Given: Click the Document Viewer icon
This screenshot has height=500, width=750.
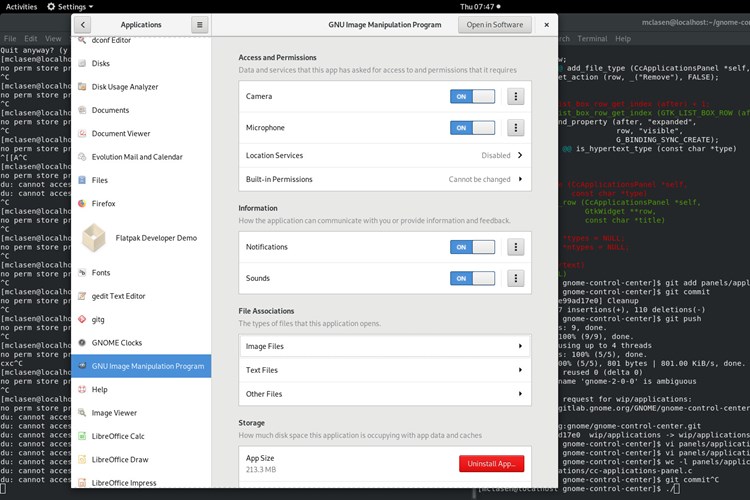Looking at the screenshot, I should coord(82,133).
